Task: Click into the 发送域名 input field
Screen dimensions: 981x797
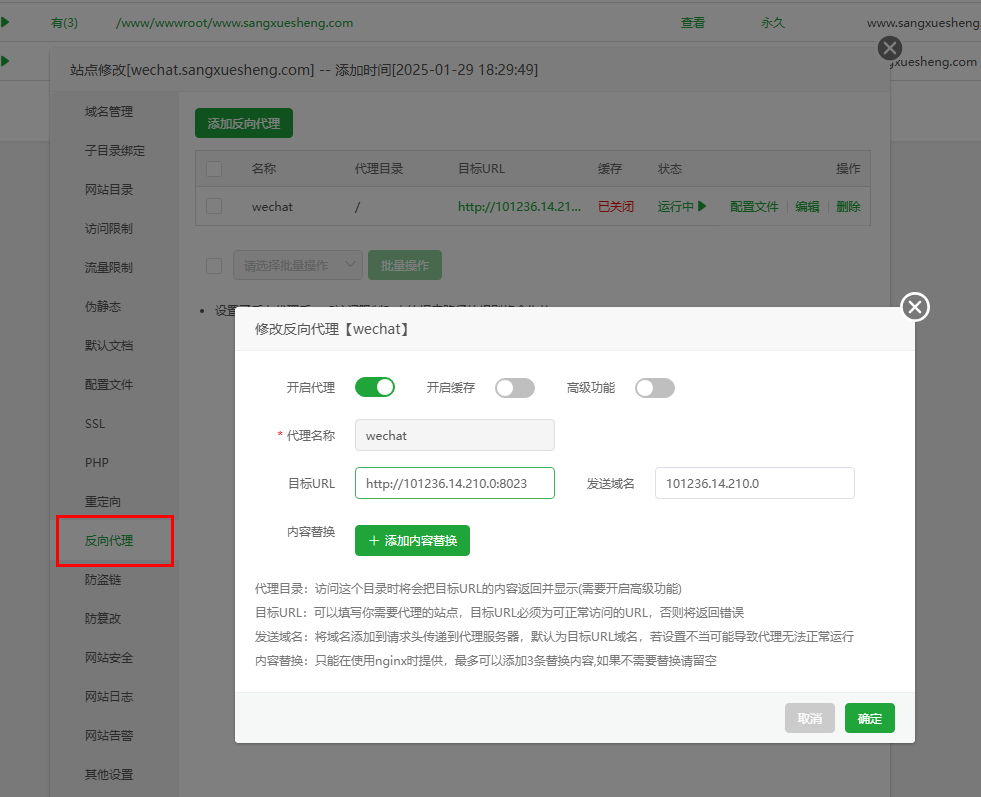Action: click(755, 483)
